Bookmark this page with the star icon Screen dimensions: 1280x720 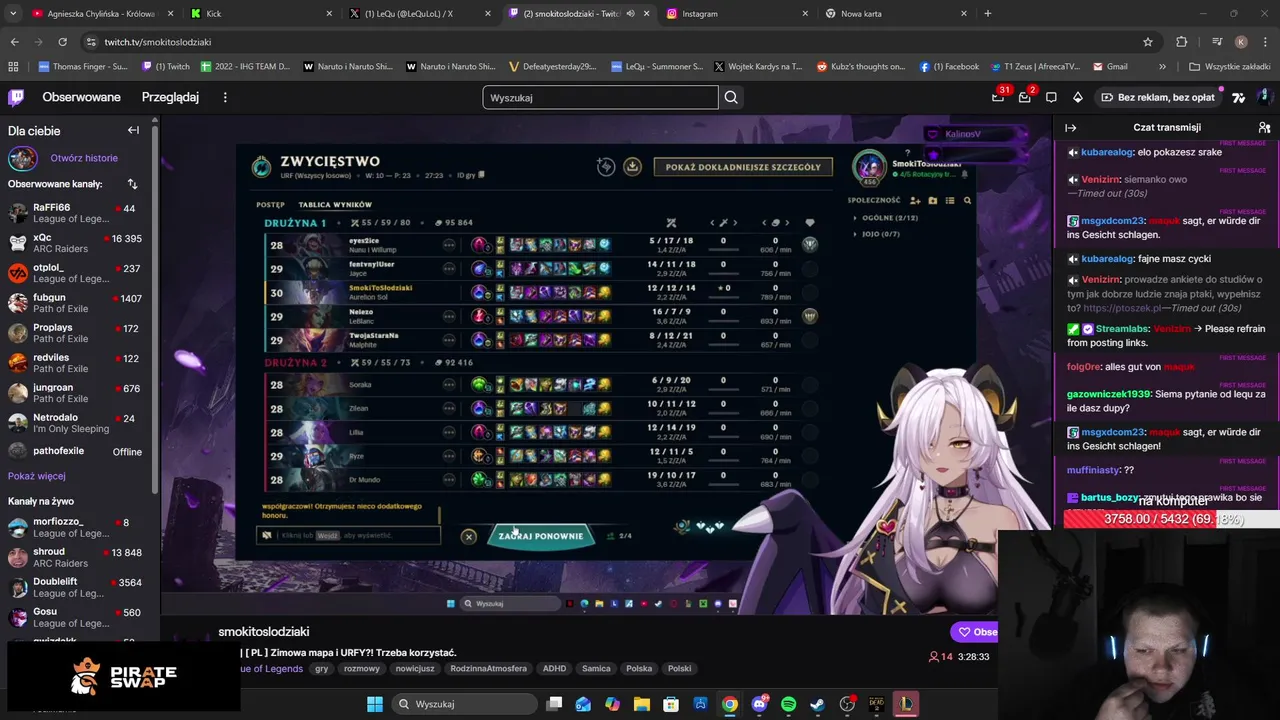(x=1148, y=42)
